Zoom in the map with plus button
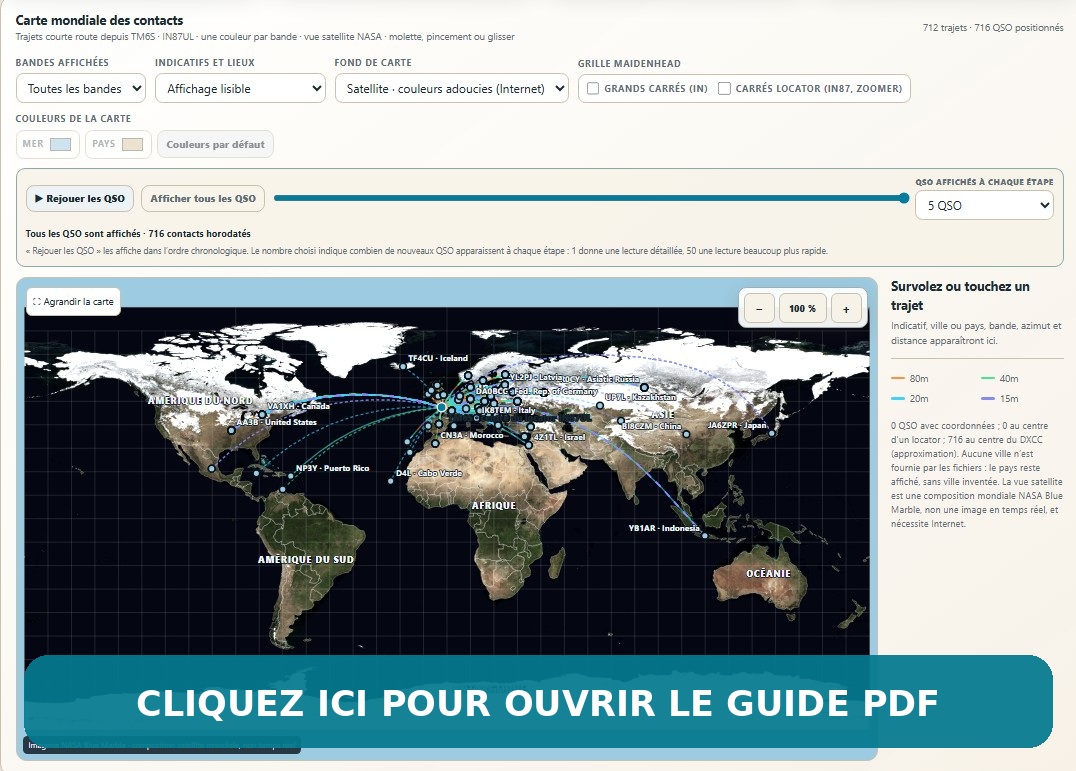Image resolution: width=1076 pixels, height=771 pixels. coord(846,309)
